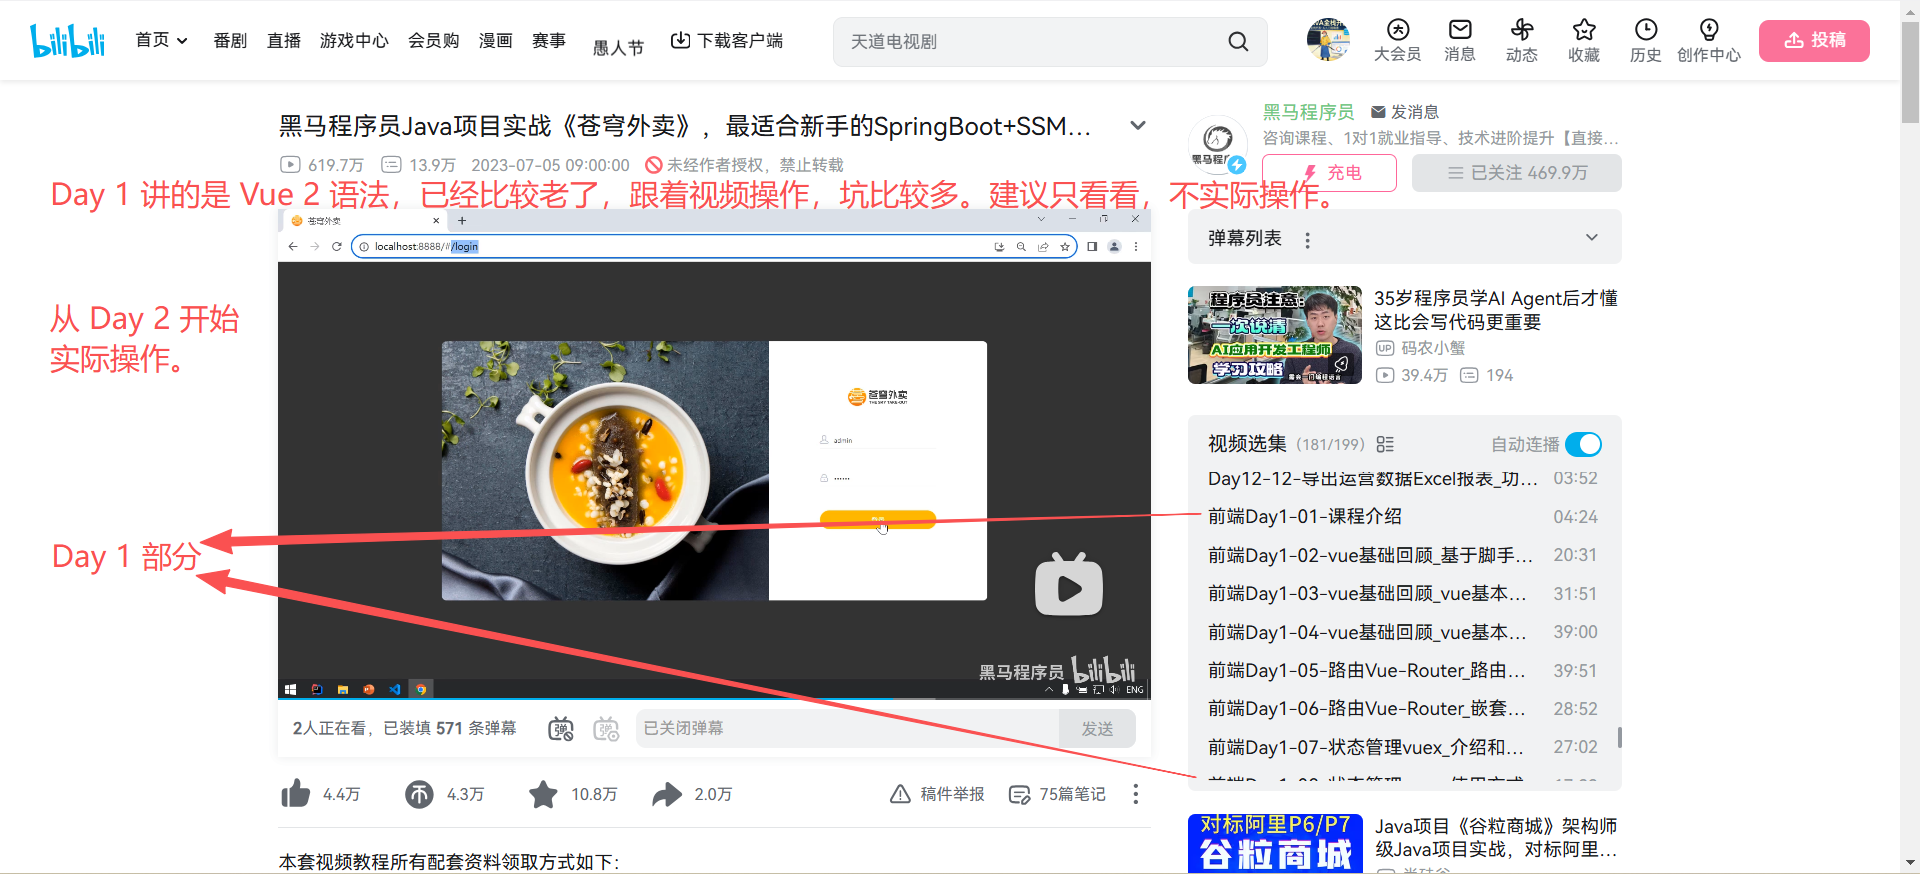Open the 码农小蟹 uploader link
The height and width of the screenshot is (874, 1920).
tap(1432, 348)
